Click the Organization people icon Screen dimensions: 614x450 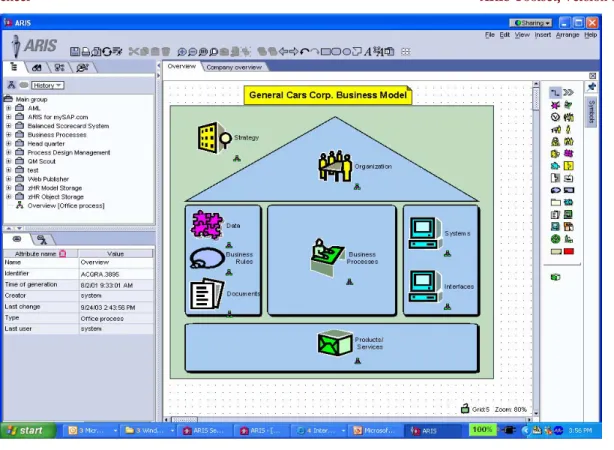click(335, 166)
